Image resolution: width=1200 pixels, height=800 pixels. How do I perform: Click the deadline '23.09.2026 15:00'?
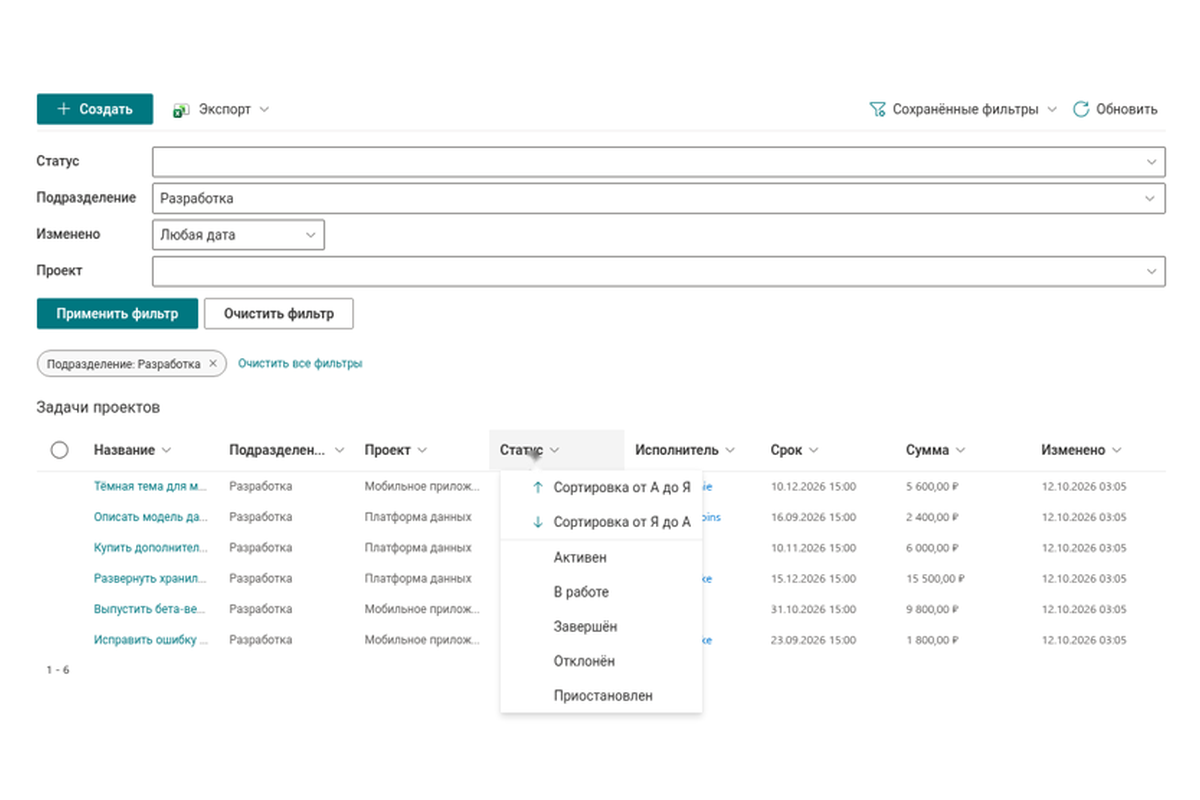[813, 639]
